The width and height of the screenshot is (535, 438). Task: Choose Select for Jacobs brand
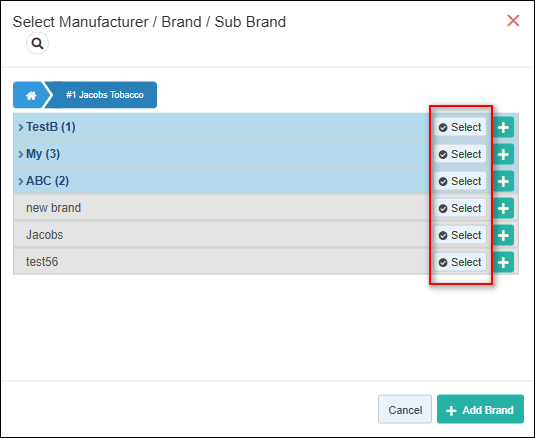coord(460,235)
